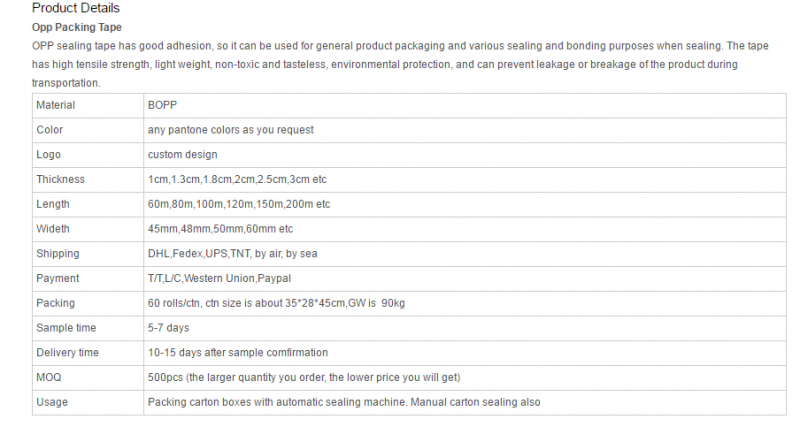The height and width of the screenshot is (427, 800).
Task: Click the Usage row description text
Action: (x=344, y=402)
